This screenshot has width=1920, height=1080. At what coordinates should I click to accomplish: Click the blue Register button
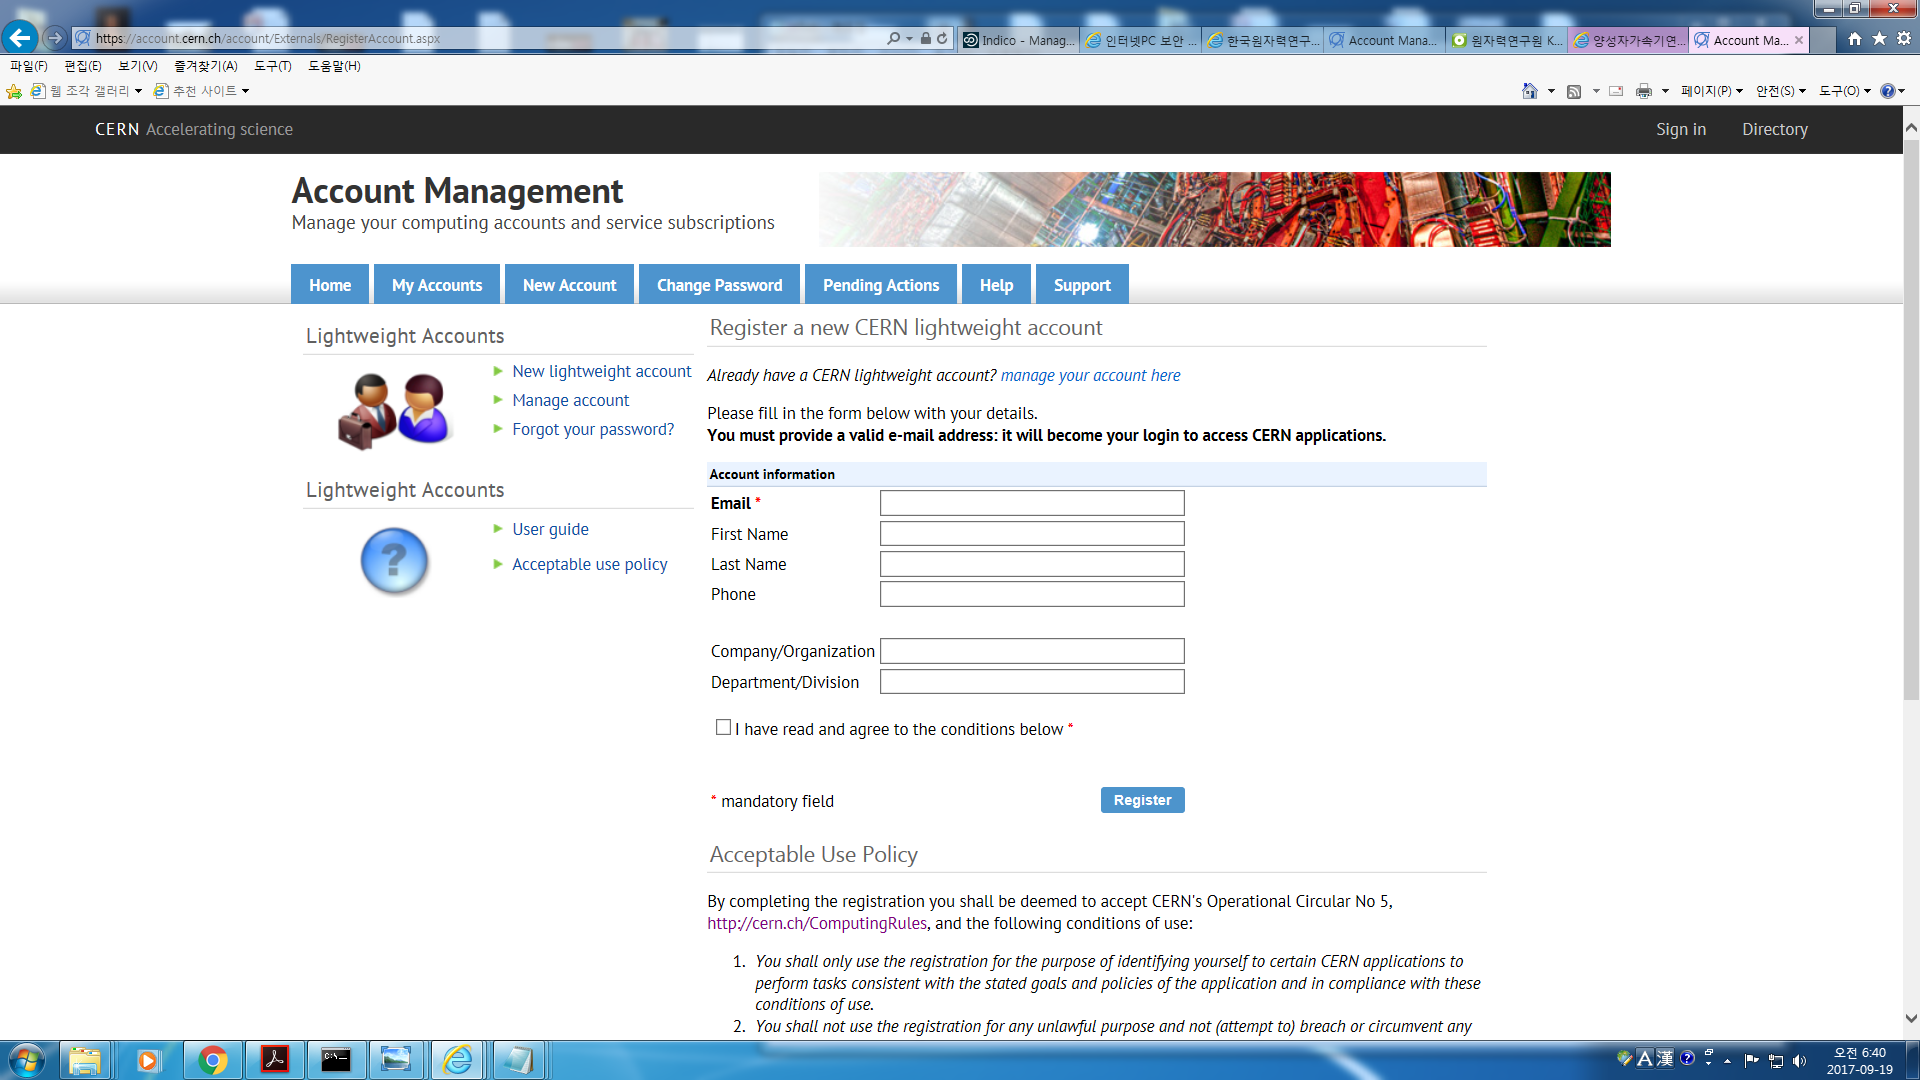coord(1142,800)
